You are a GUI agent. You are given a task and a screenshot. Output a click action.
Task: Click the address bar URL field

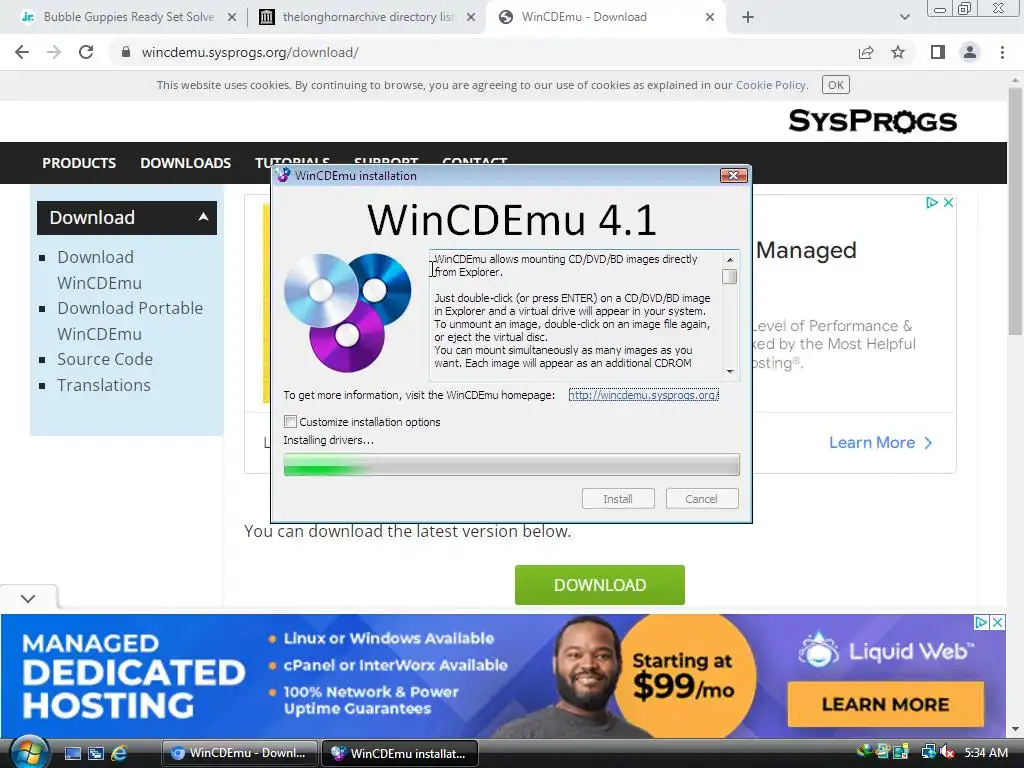[x=483, y=52]
